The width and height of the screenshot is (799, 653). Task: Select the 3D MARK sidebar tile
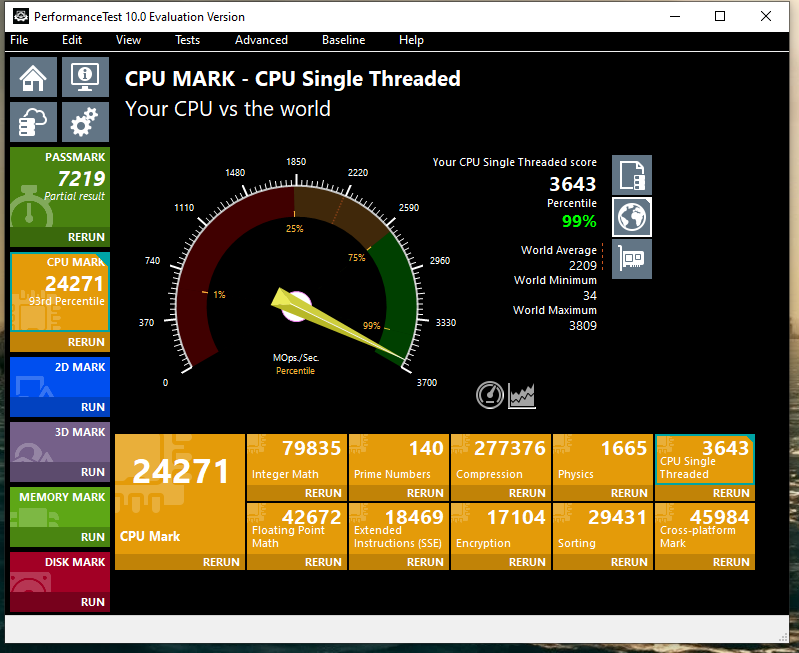[x=60, y=442]
